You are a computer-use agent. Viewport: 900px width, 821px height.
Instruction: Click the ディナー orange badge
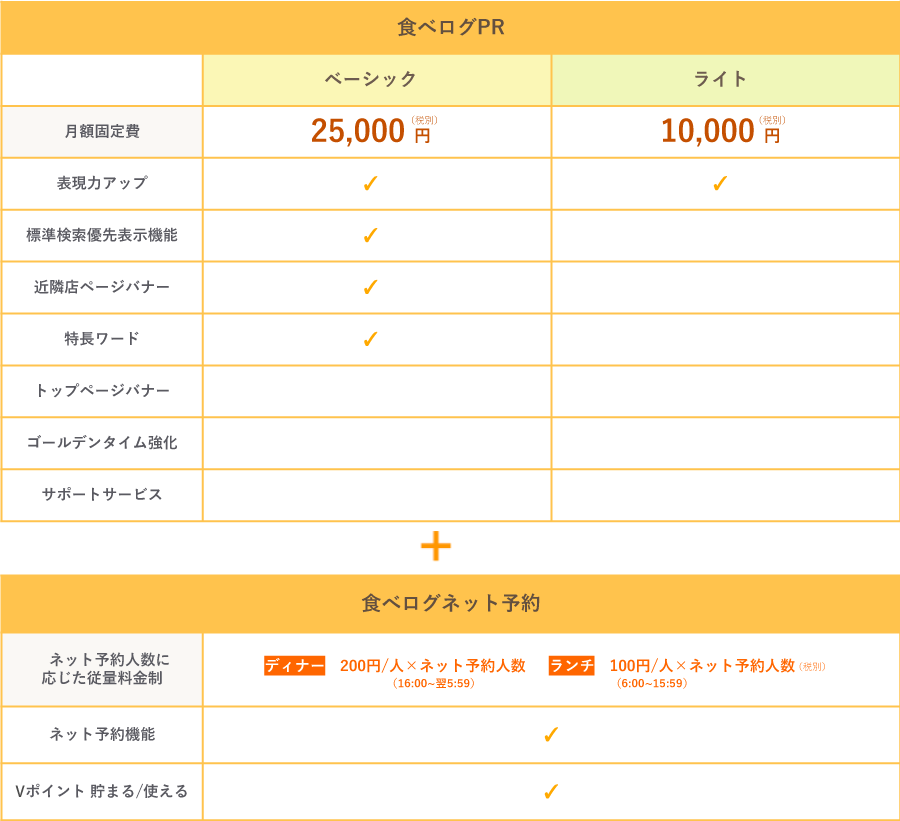(x=294, y=666)
